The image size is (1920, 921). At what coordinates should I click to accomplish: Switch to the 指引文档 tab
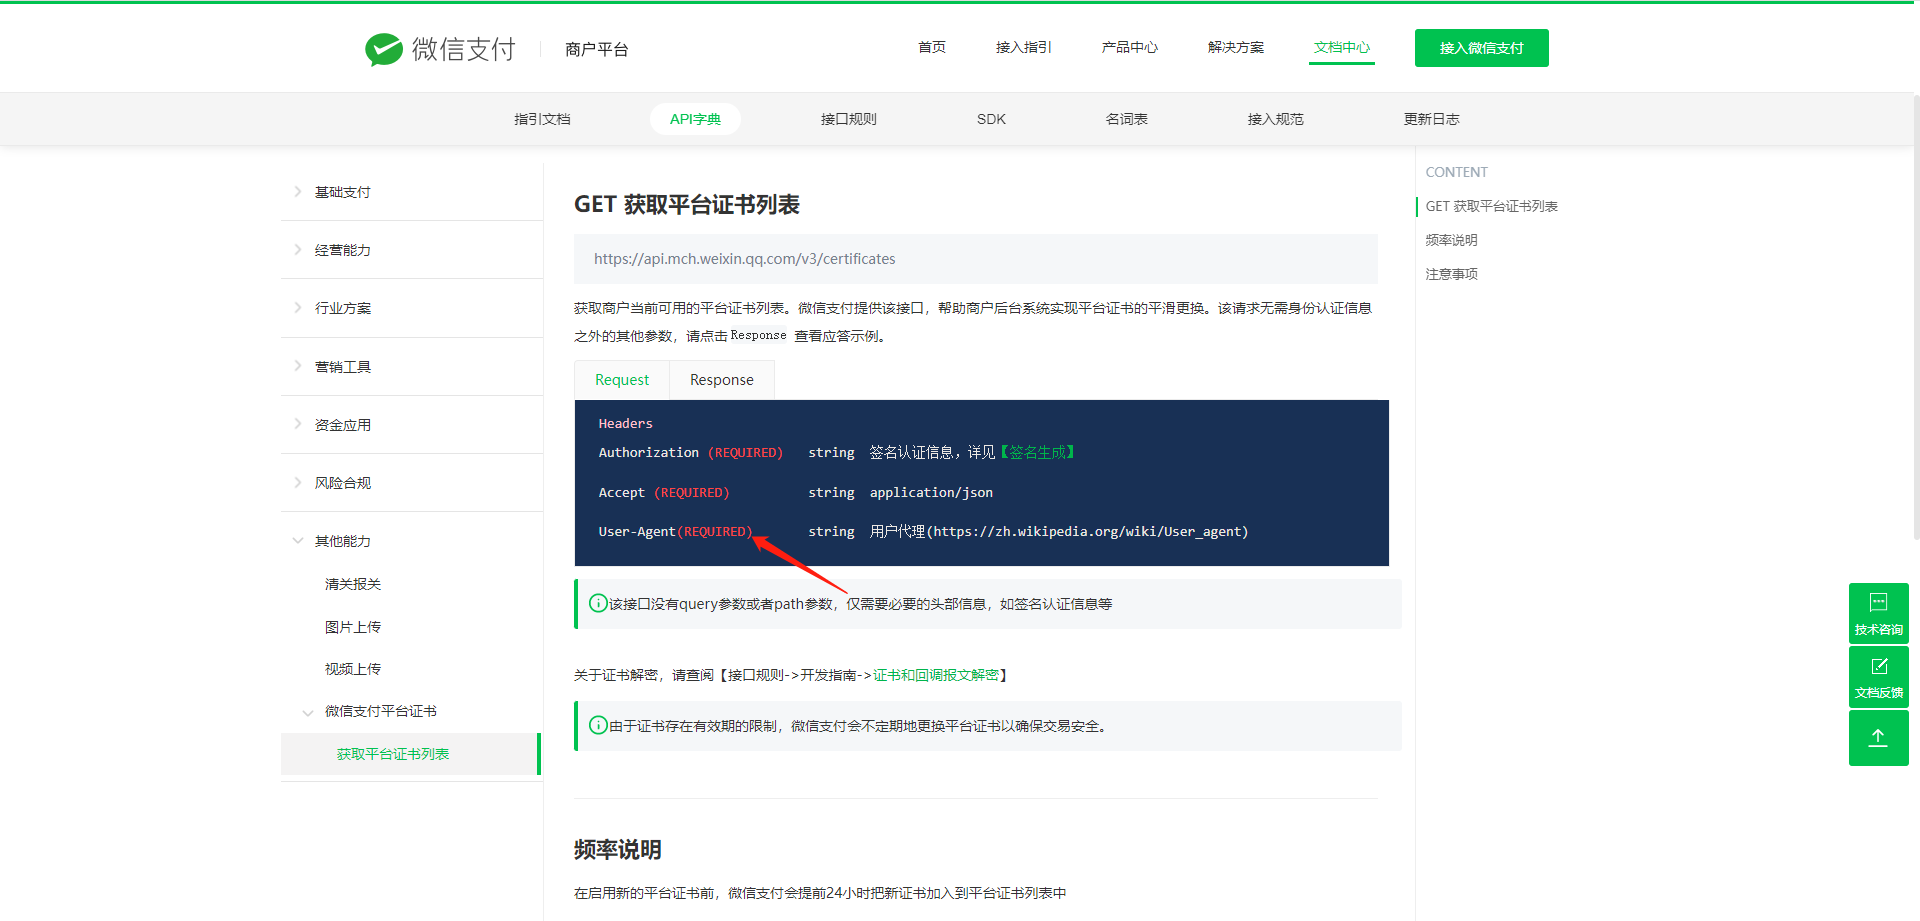pos(542,119)
